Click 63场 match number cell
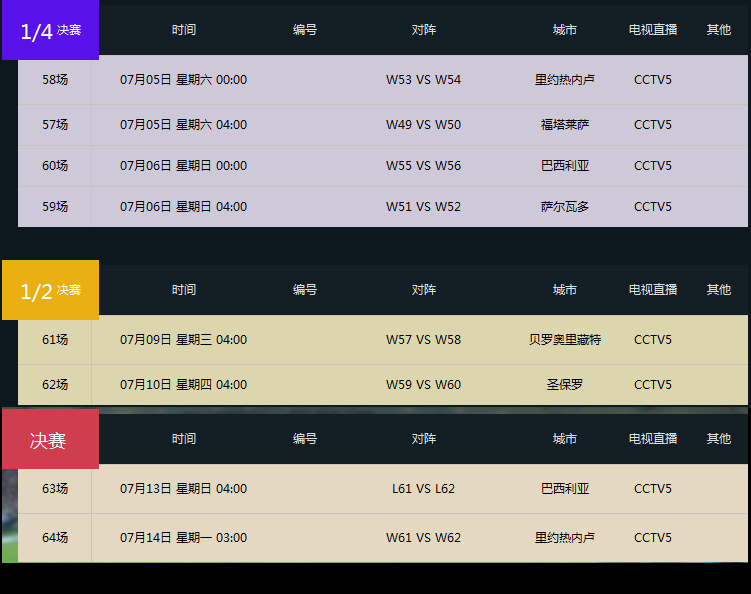This screenshot has width=751, height=594. [55, 489]
